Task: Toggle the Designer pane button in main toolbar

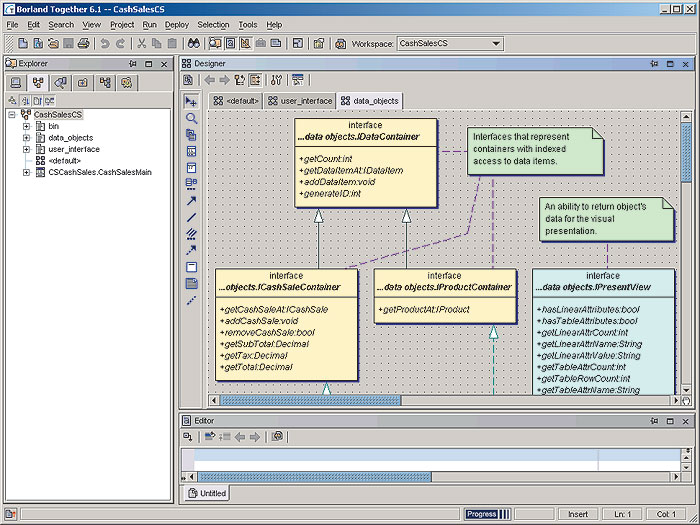Action: (246, 43)
